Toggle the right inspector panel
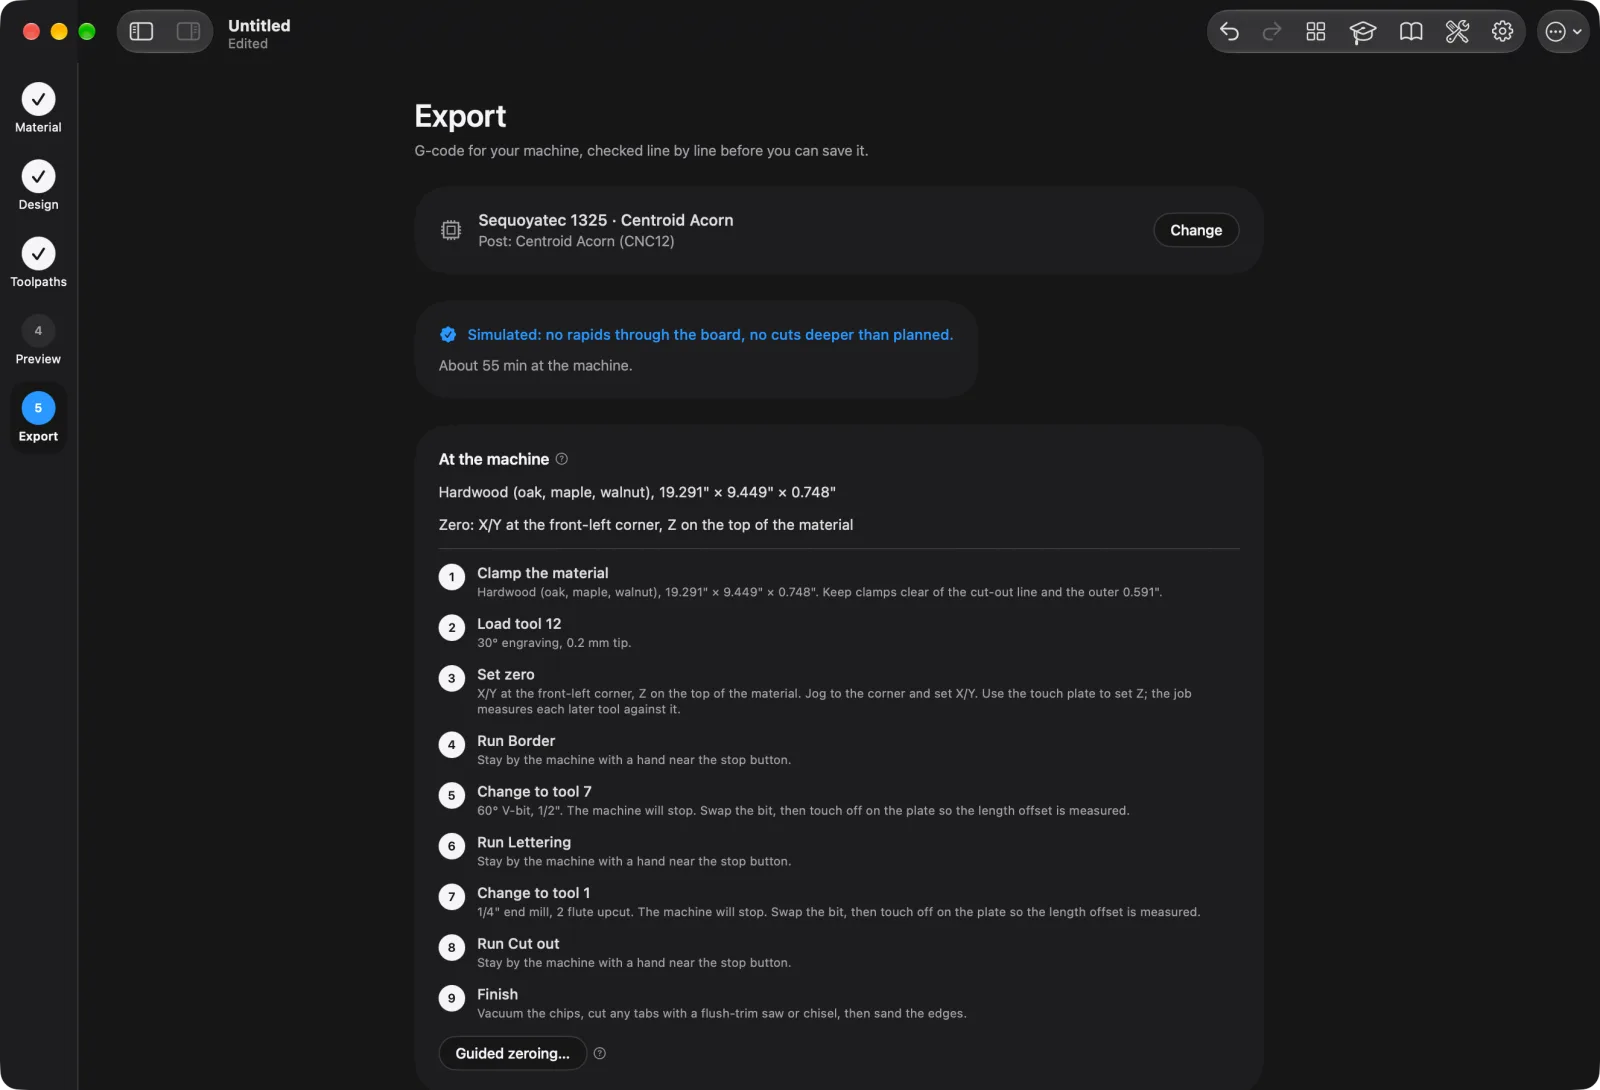Image resolution: width=1600 pixels, height=1090 pixels. click(188, 32)
